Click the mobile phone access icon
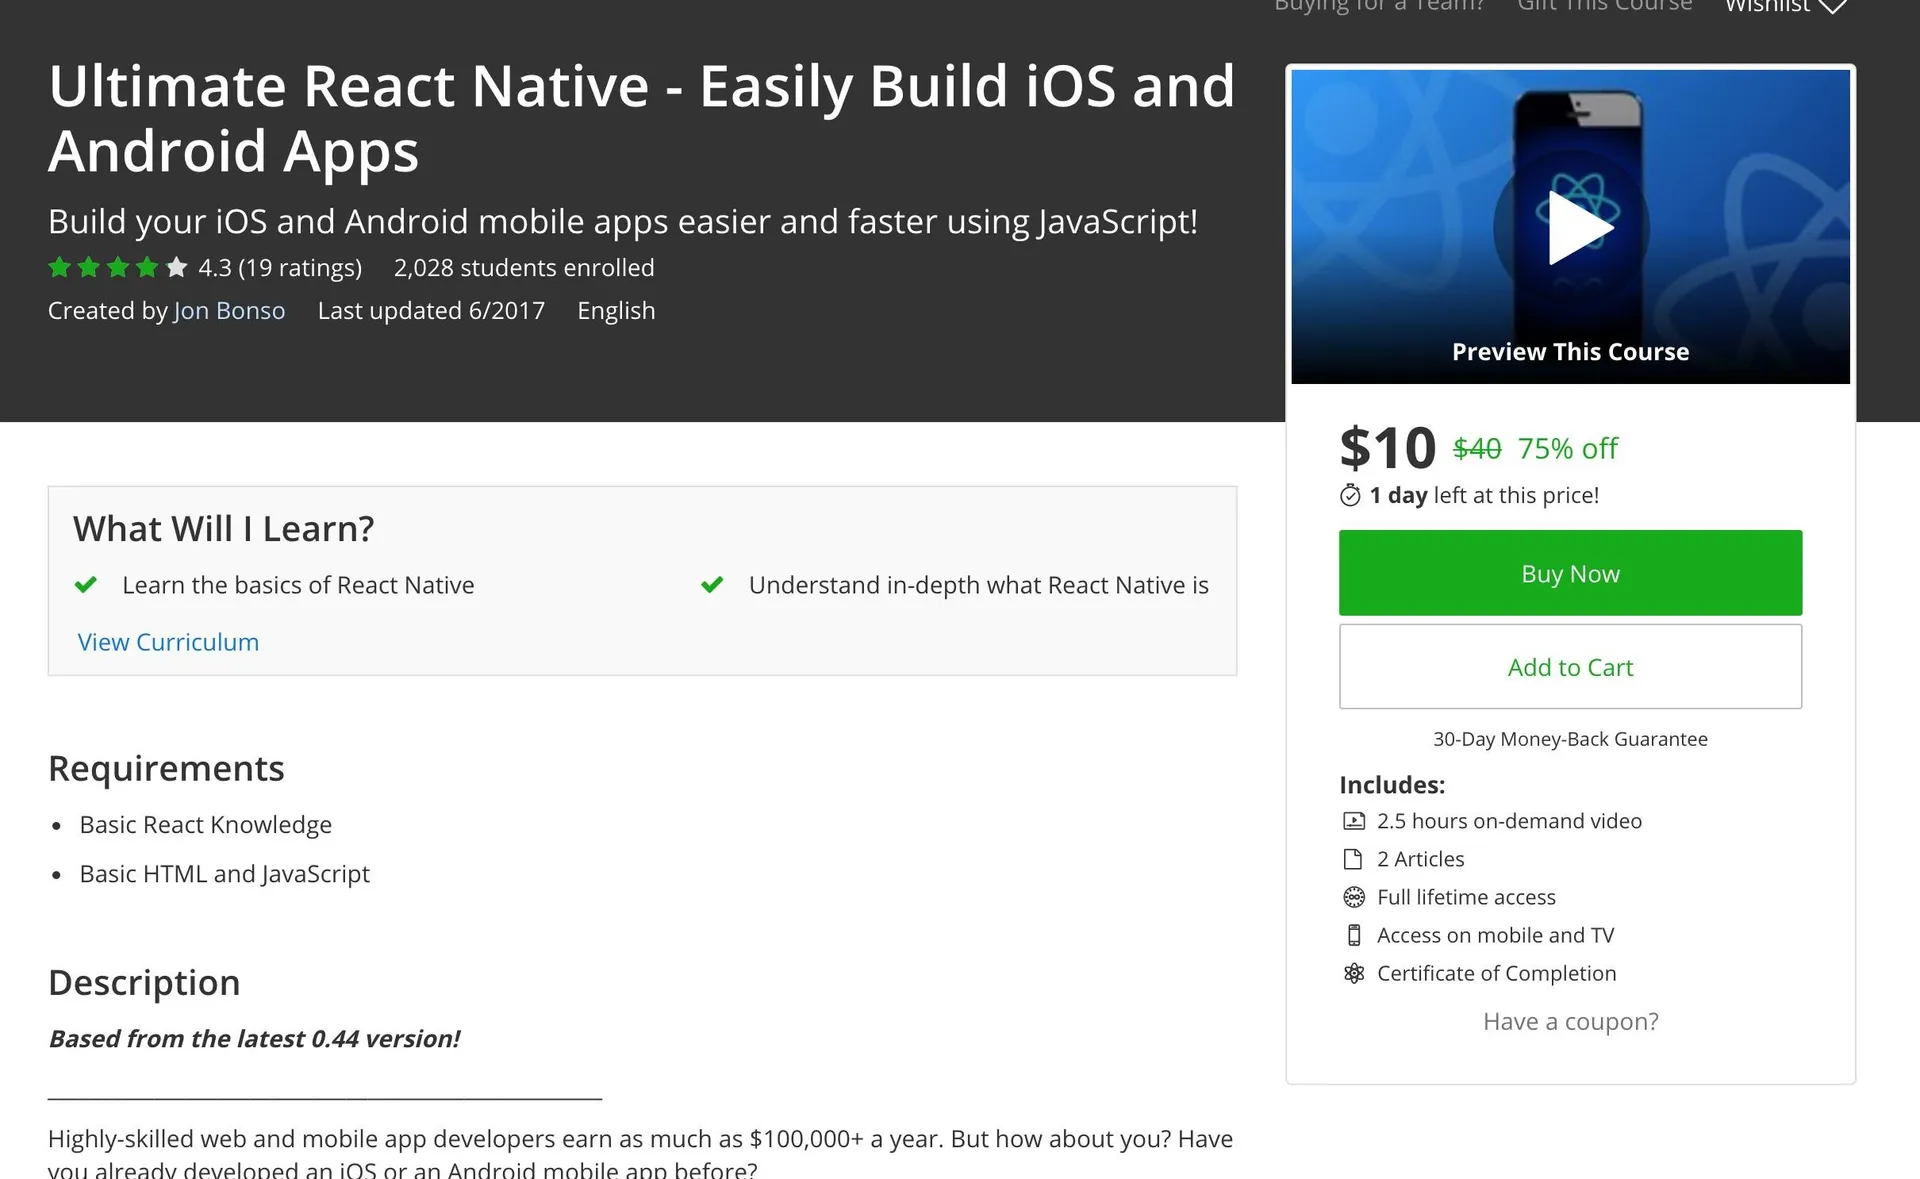Viewport: 1920px width, 1179px height. click(x=1353, y=935)
